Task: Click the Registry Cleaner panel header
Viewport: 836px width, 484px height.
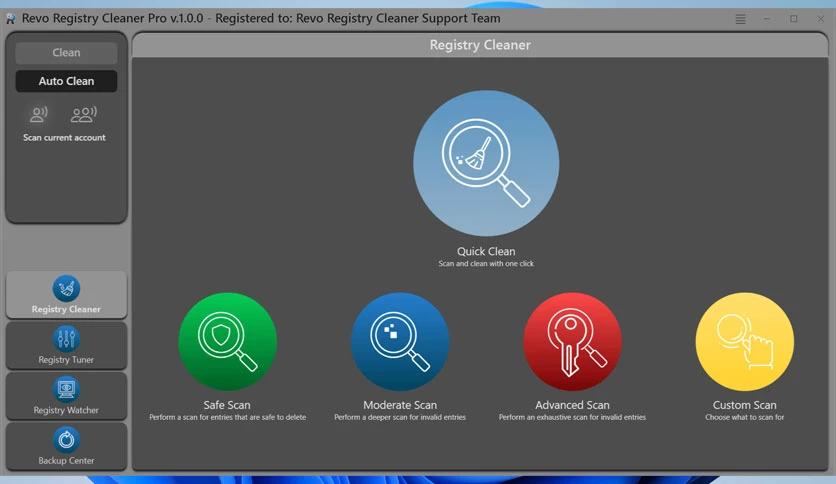Action: click(480, 45)
